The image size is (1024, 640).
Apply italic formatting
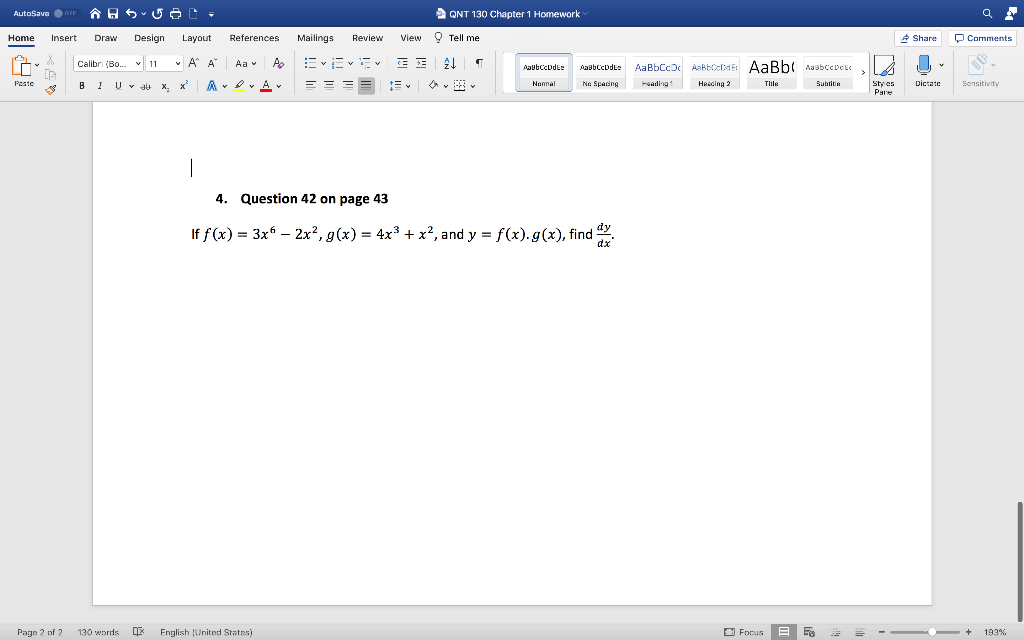100,86
